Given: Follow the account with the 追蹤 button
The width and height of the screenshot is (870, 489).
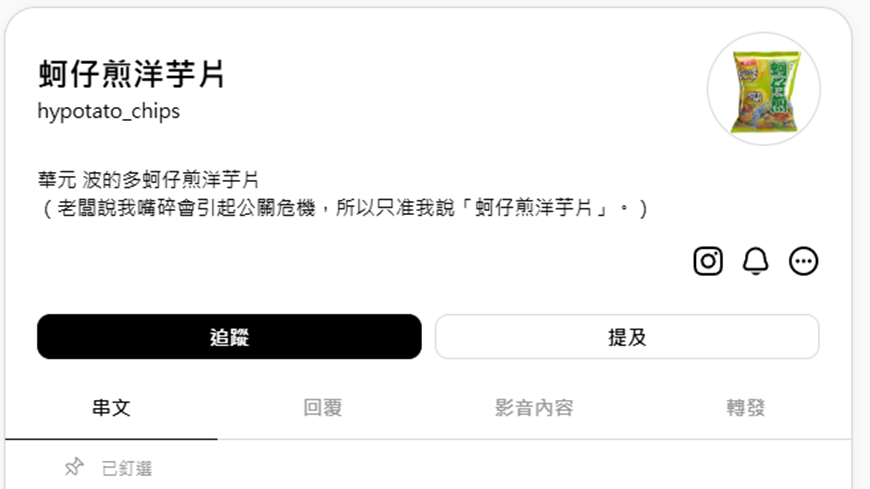Looking at the screenshot, I should pyautogui.click(x=229, y=336).
